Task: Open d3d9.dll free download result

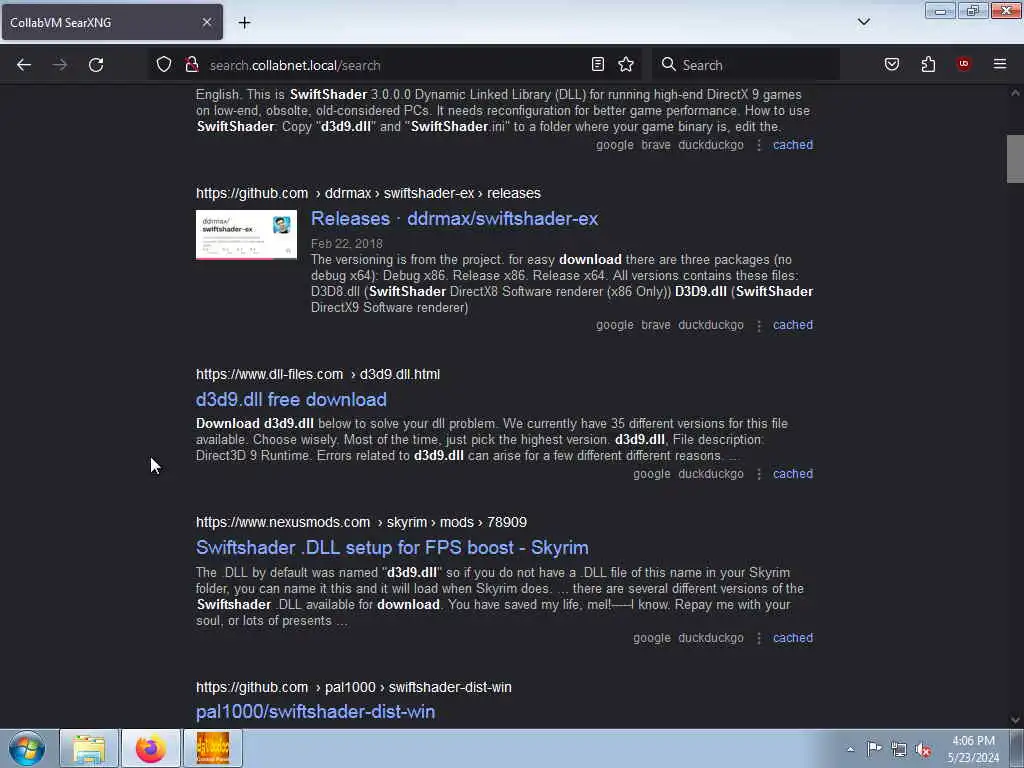Action: tap(291, 400)
